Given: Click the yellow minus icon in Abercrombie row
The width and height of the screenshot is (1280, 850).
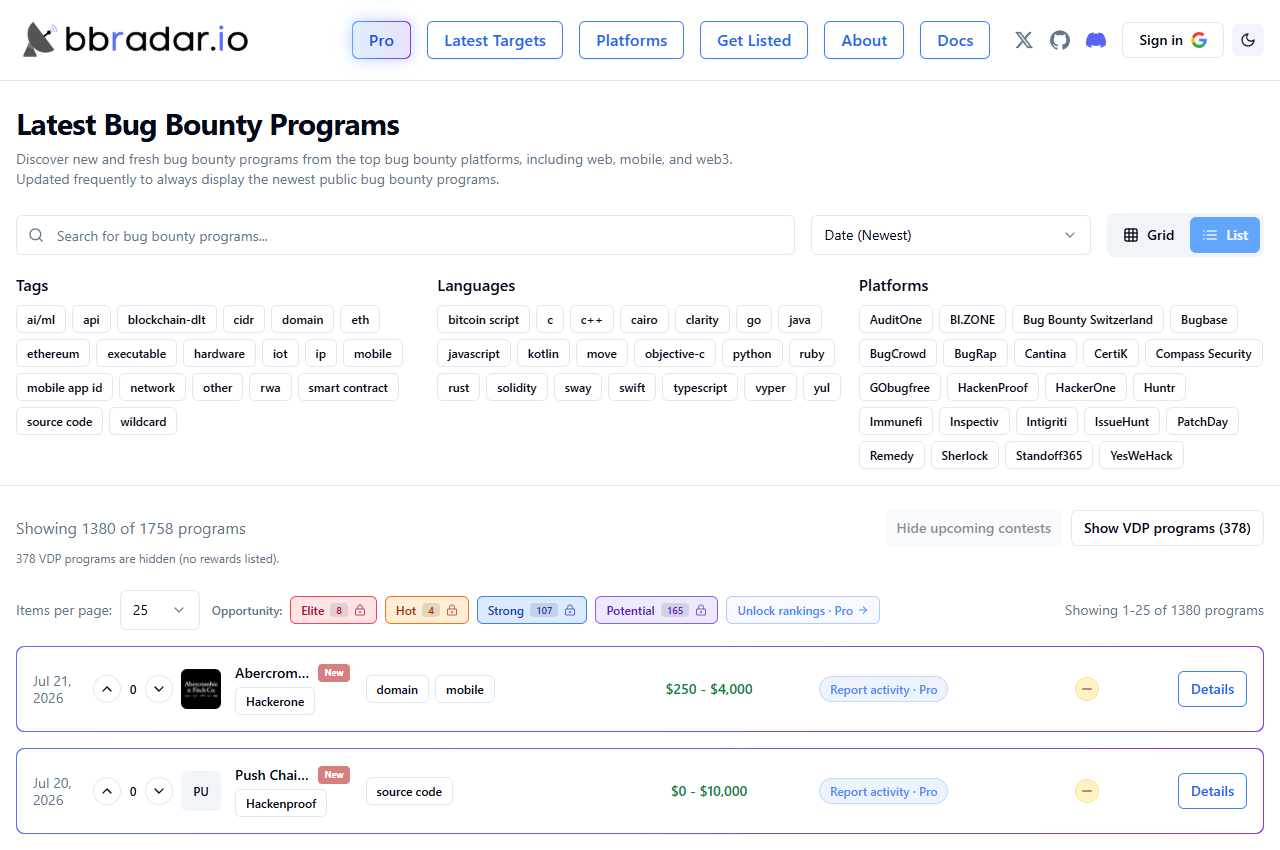Looking at the screenshot, I should tap(1087, 689).
